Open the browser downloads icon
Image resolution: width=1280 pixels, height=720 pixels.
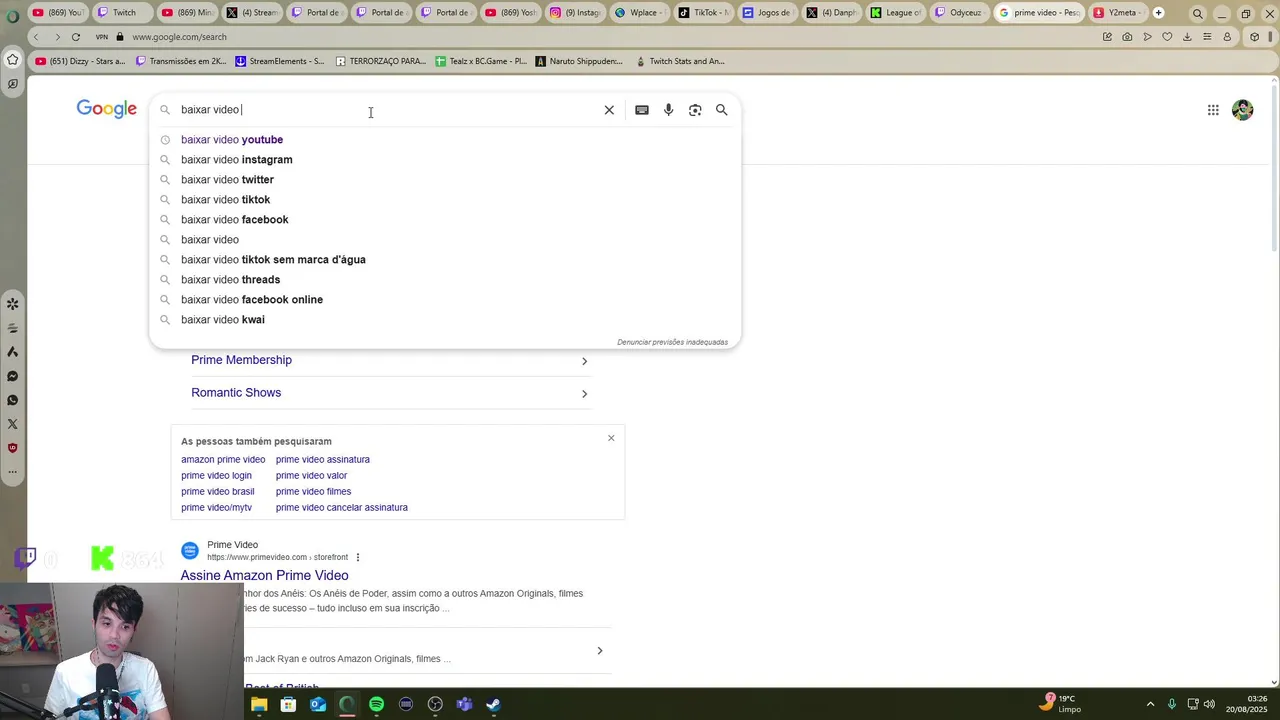(1187, 37)
